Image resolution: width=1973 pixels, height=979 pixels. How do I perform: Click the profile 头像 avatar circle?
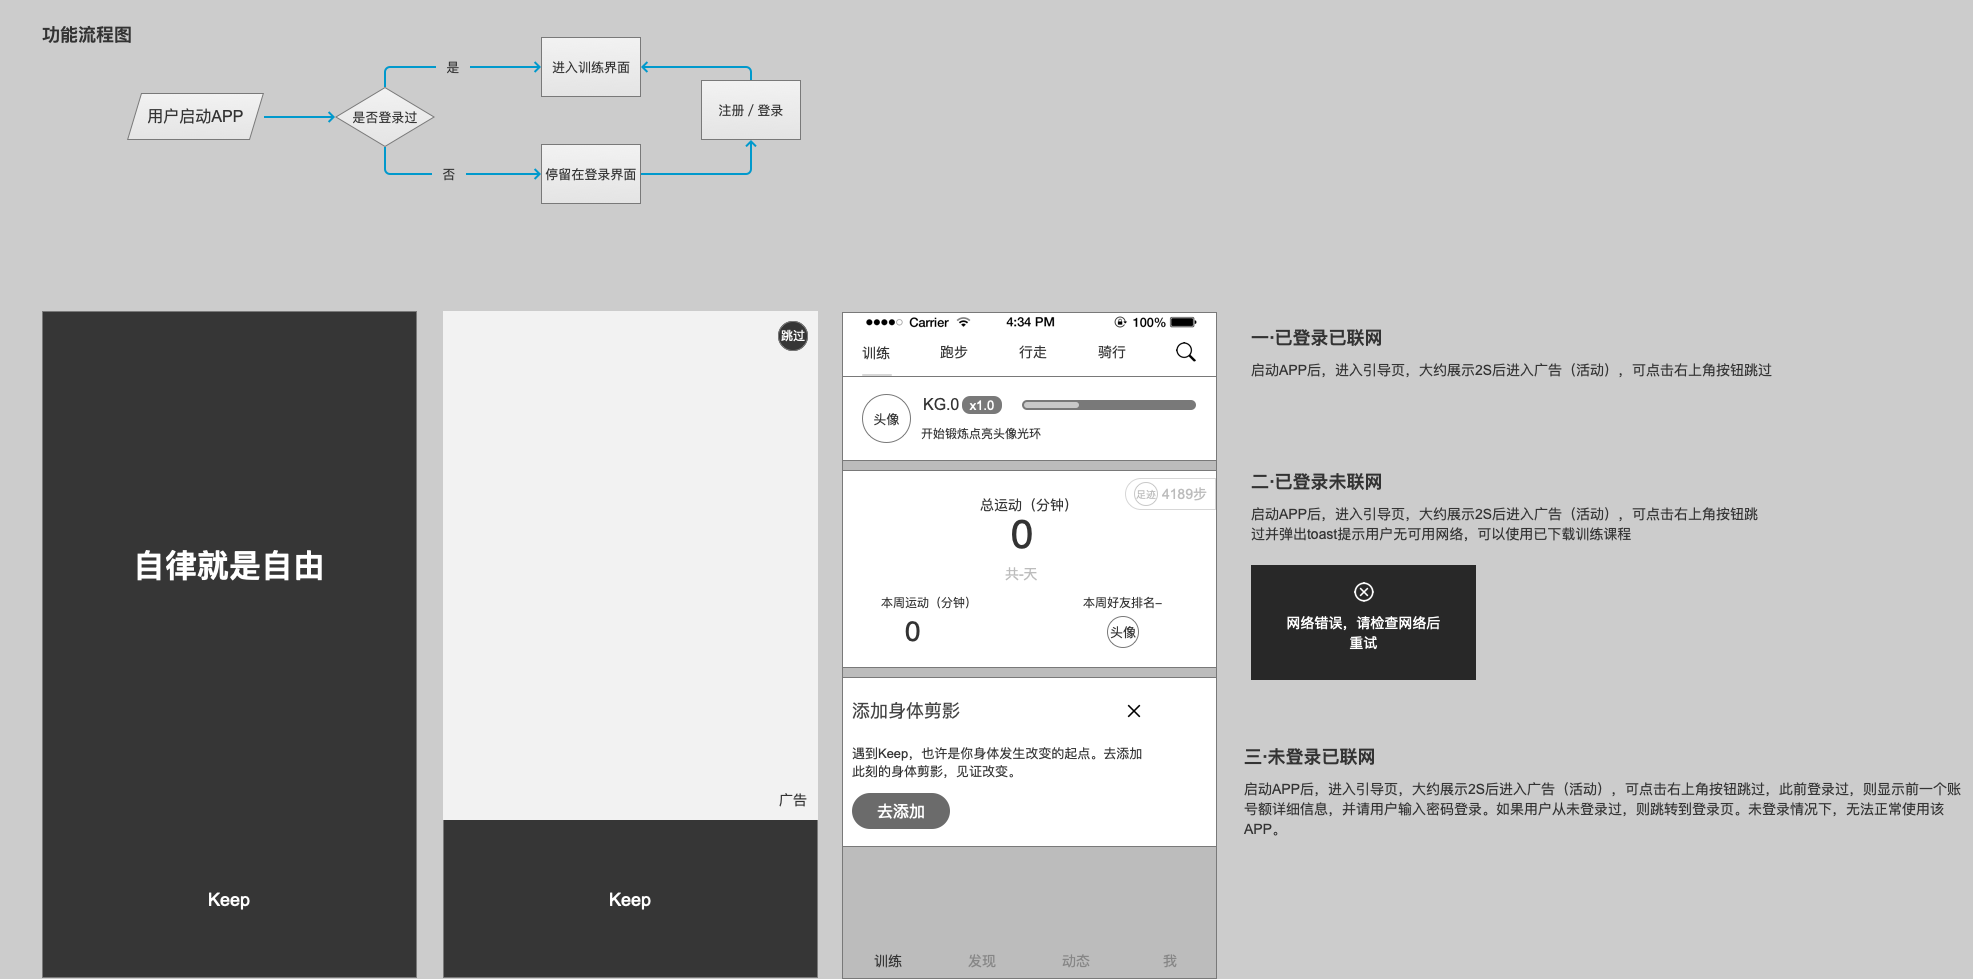(886, 419)
